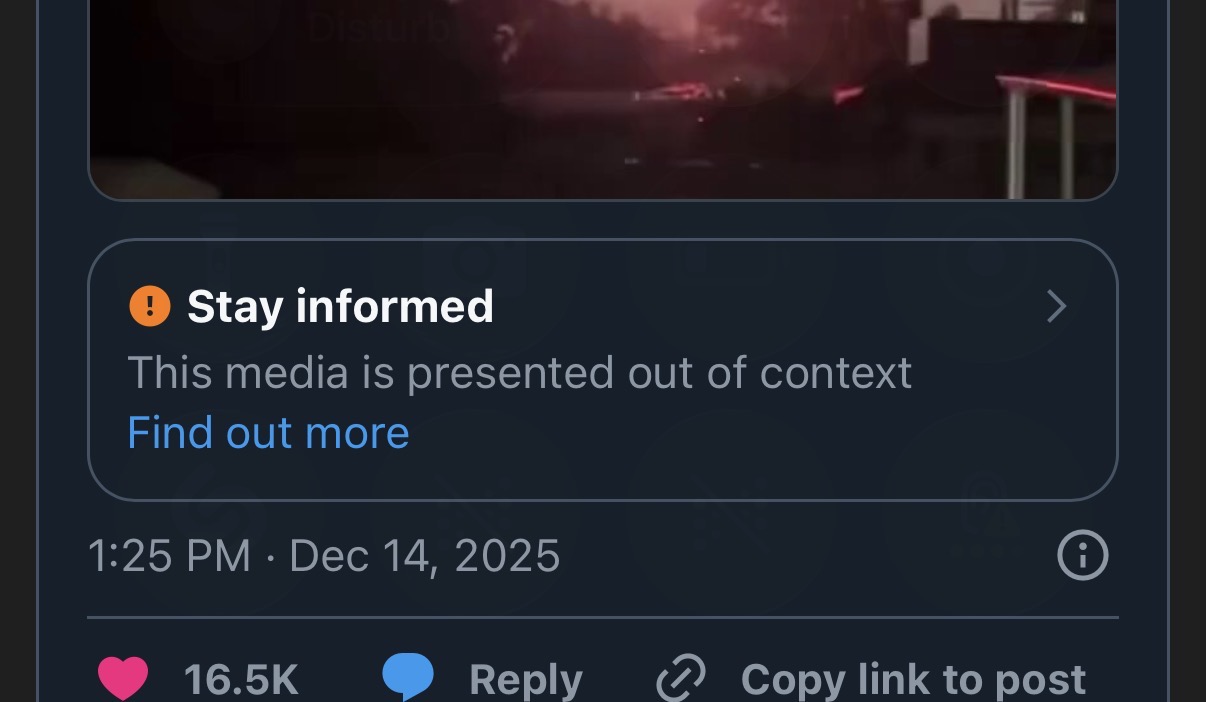Choose Copy link to post text
1206x702 pixels.
[x=913, y=680]
